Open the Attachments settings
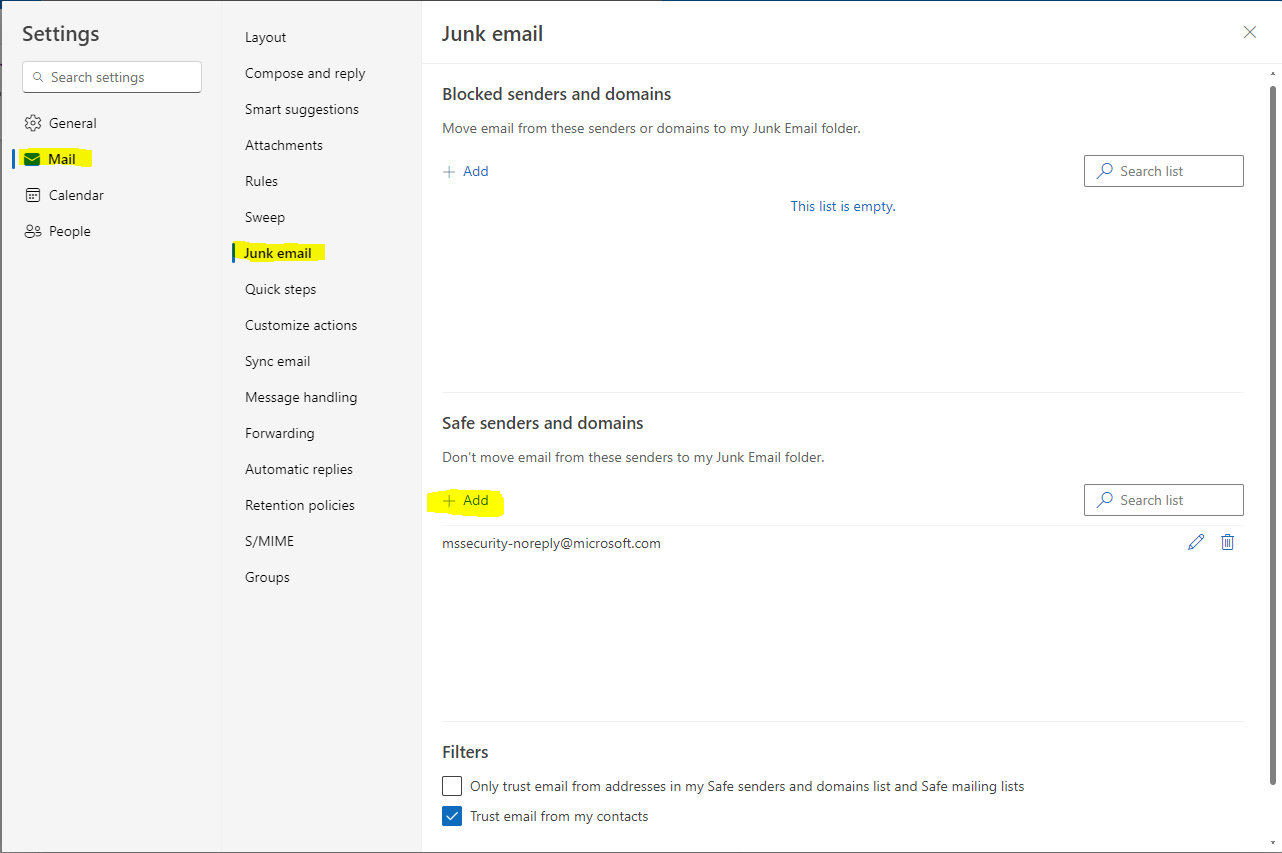This screenshot has height=853, width=1282. click(284, 145)
